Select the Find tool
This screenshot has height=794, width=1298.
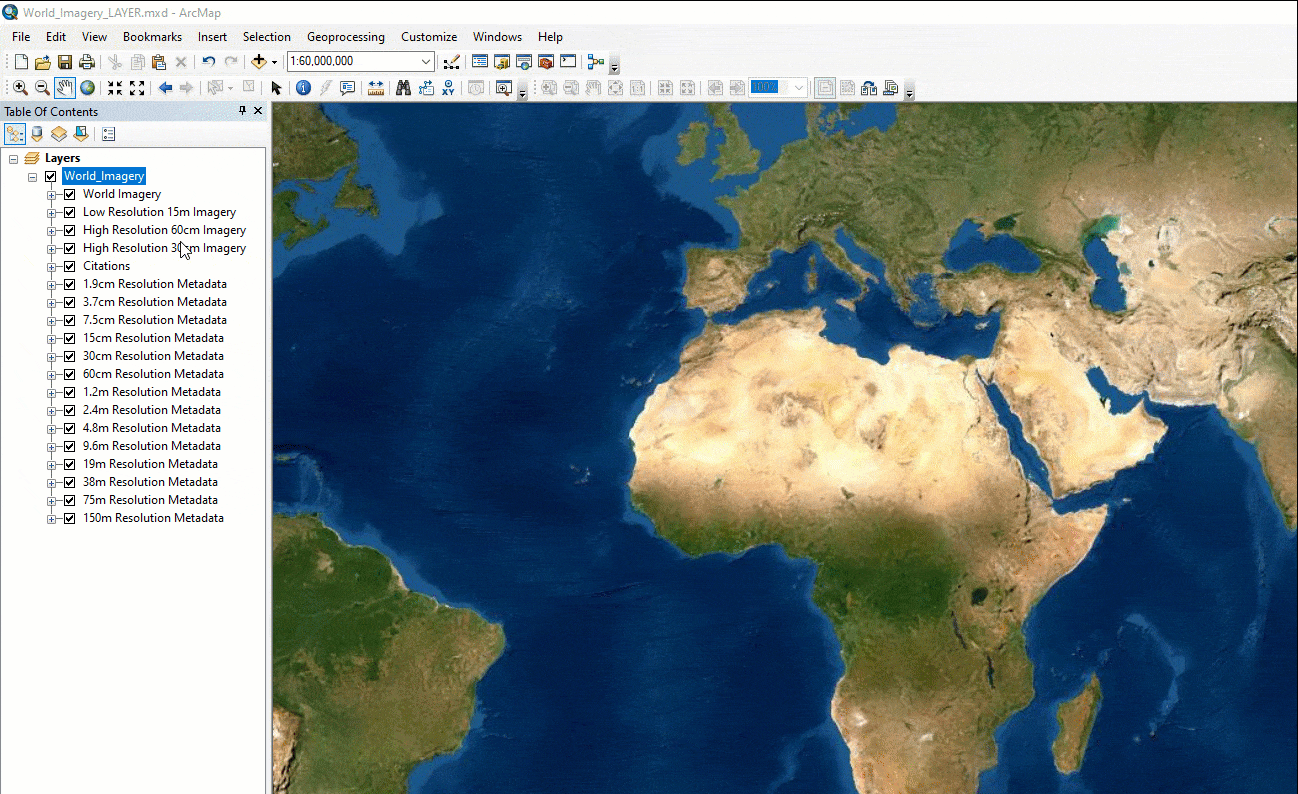coord(403,88)
